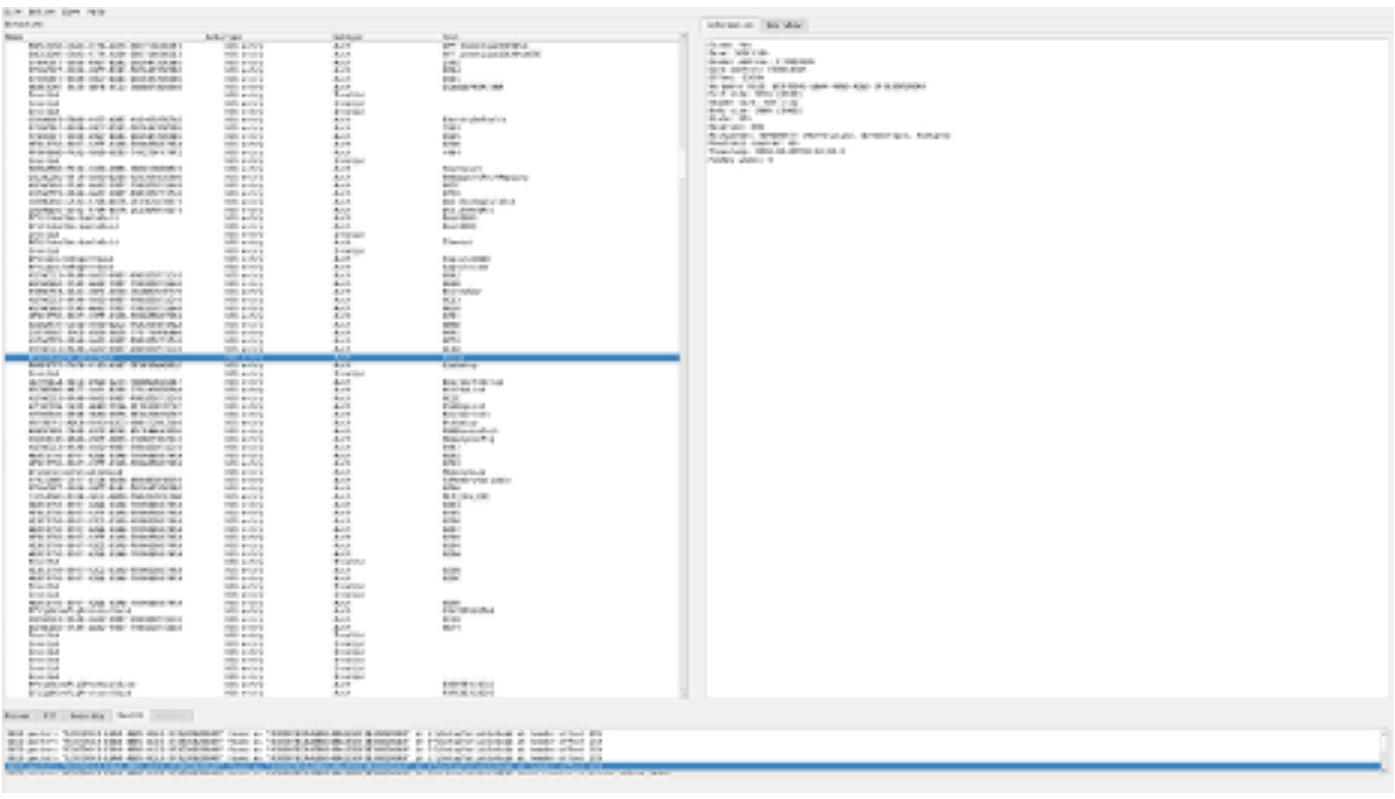
Task: Click the down arrow of the structure scrollbar
Action: (684, 693)
